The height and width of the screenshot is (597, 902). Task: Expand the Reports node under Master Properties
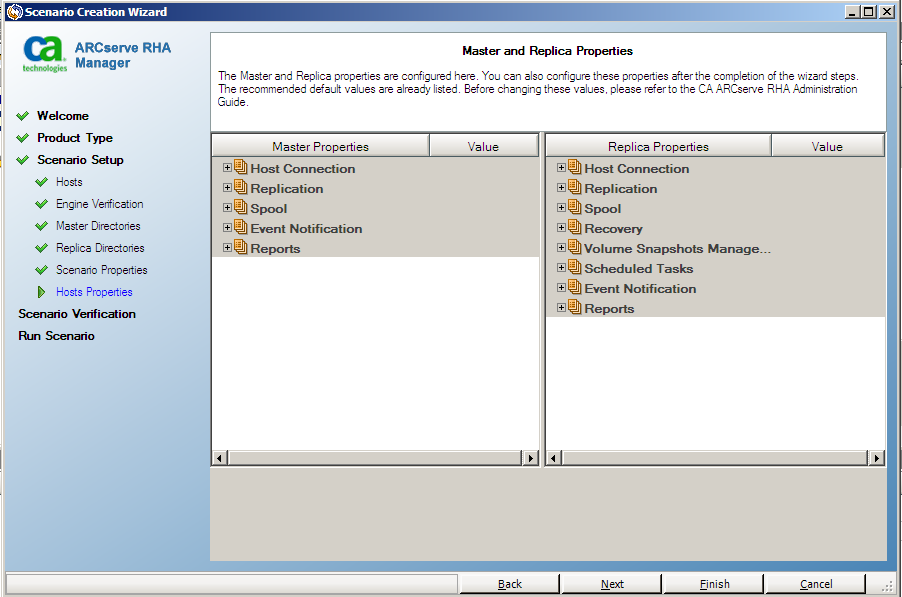[226, 248]
